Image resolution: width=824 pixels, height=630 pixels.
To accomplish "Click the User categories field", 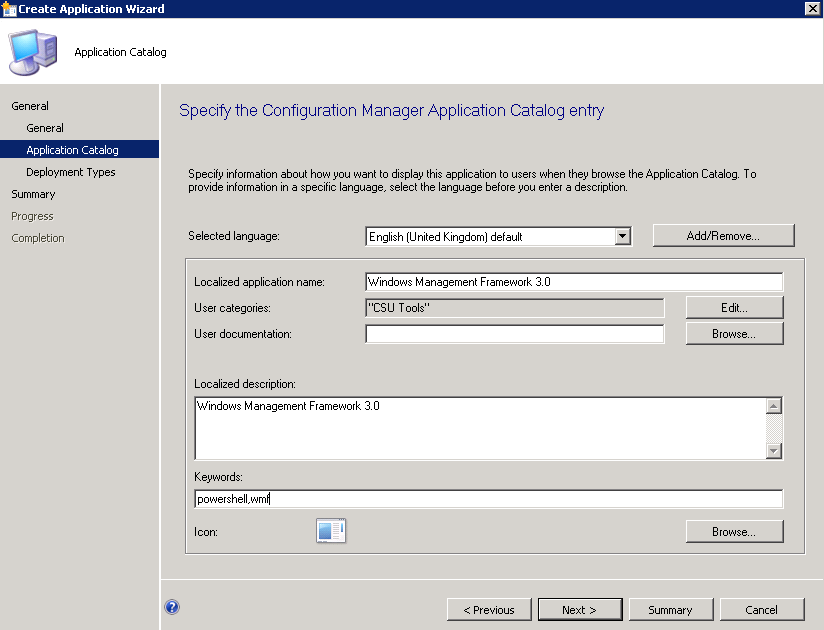I will (x=514, y=308).
